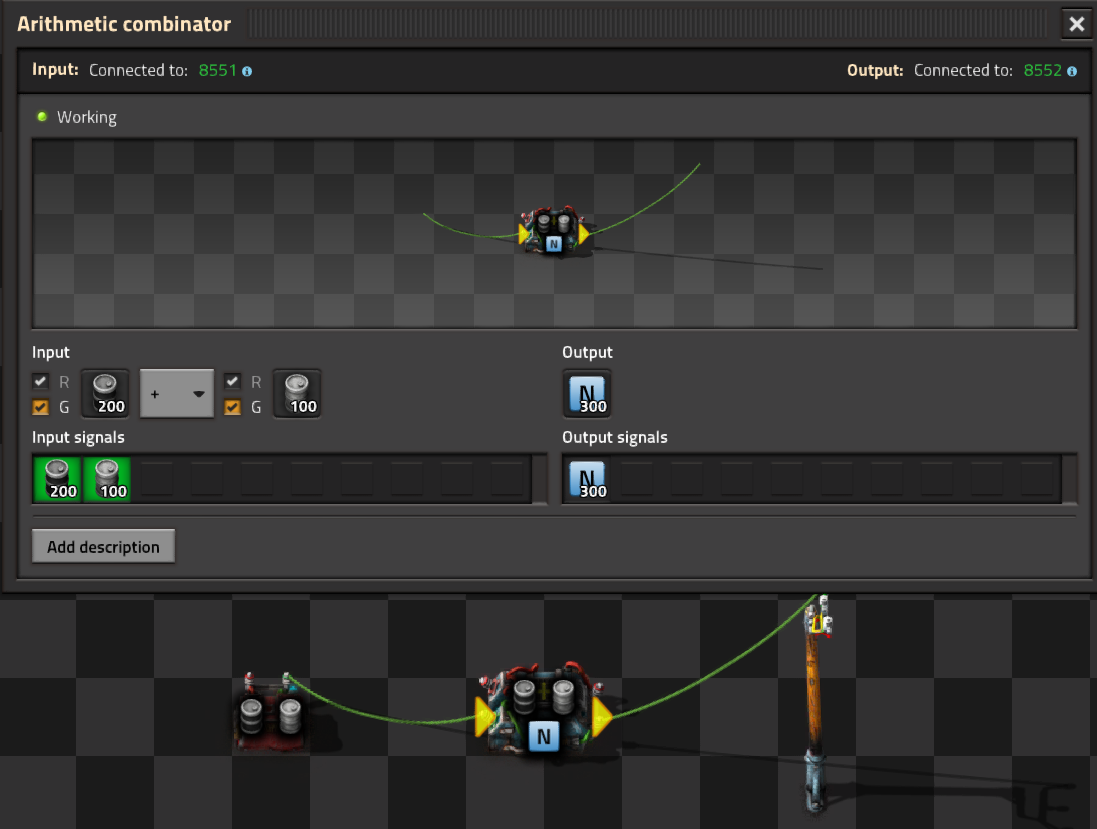Viewport: 1097px width, 829px height.
Task: Toggle green wire checkbox for first operand
Action: [x=41, y=406]
